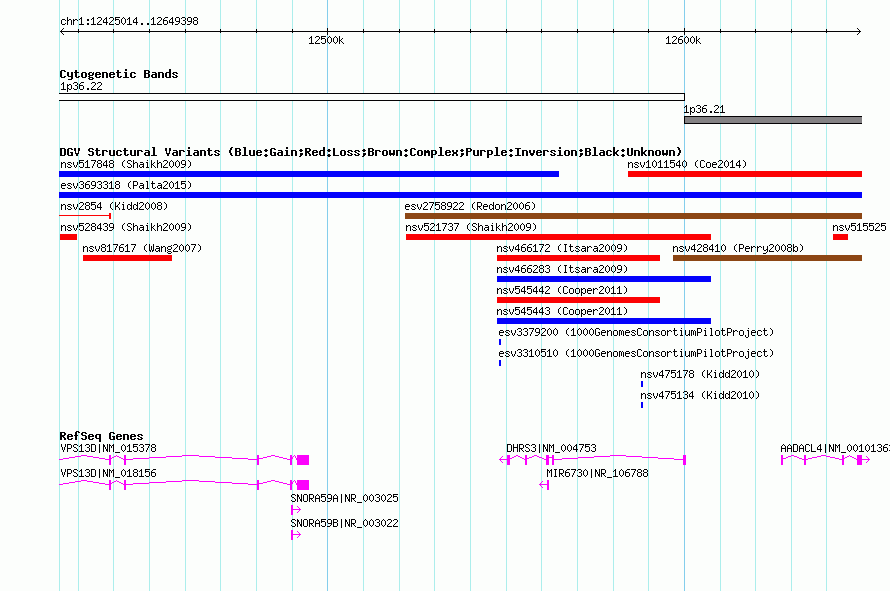Click the MIR6730 gene arrow glyph
The width and height of the screenshot is (890, 591).
(x=544, y=485)
